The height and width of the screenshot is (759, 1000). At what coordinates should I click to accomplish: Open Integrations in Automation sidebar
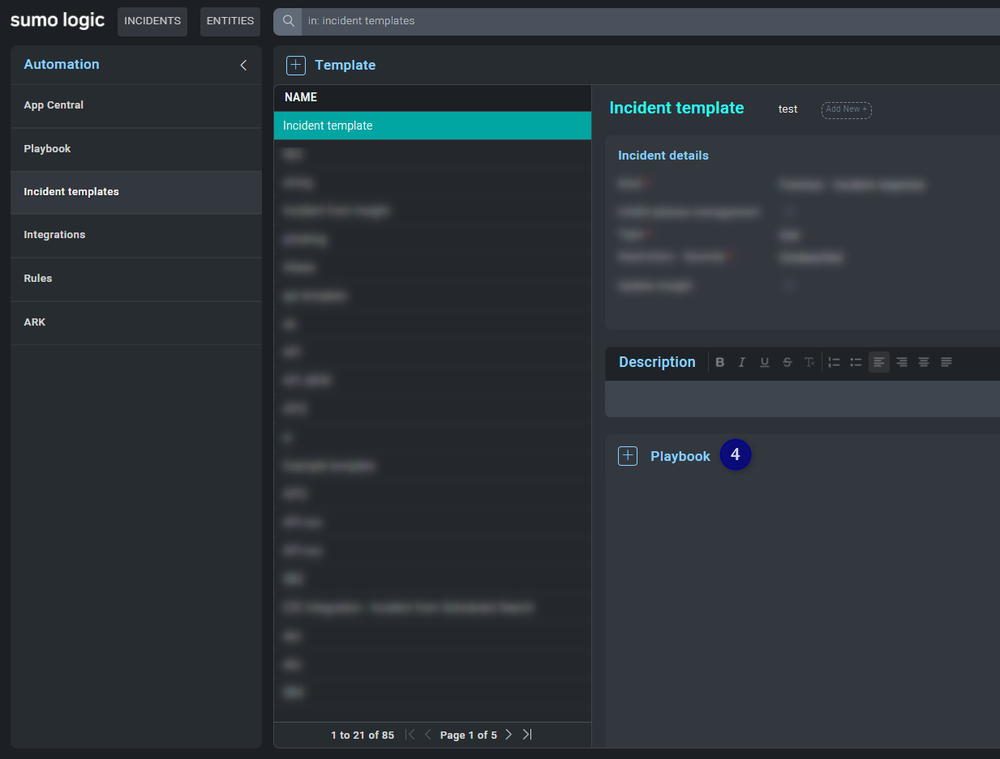click(54, 235)
